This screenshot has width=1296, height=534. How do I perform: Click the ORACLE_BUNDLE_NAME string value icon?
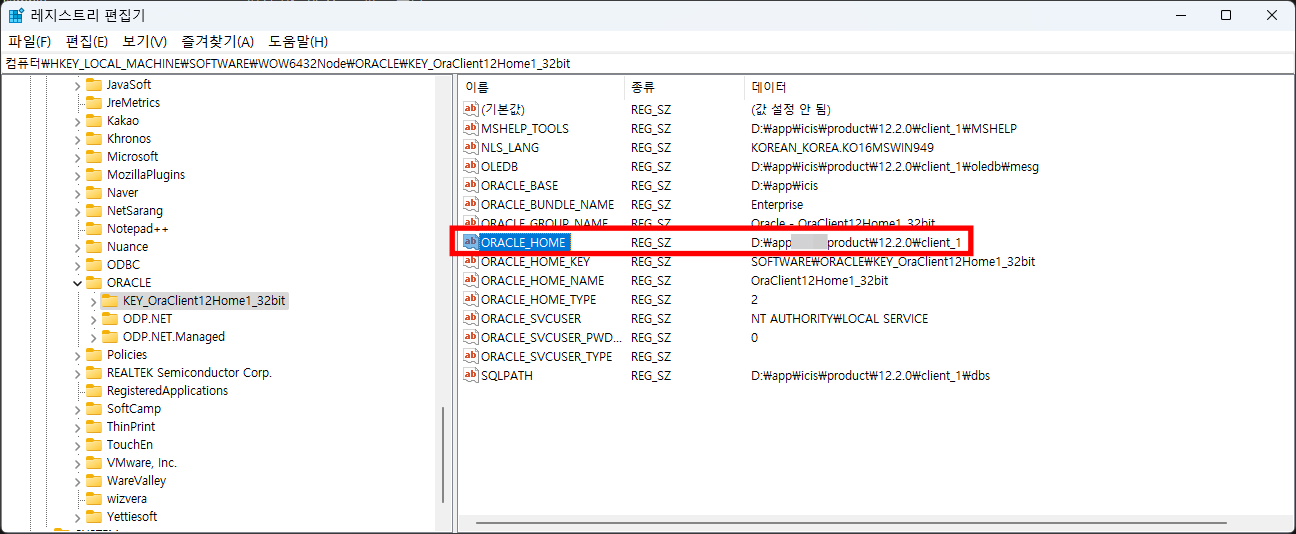coord(471,204)
